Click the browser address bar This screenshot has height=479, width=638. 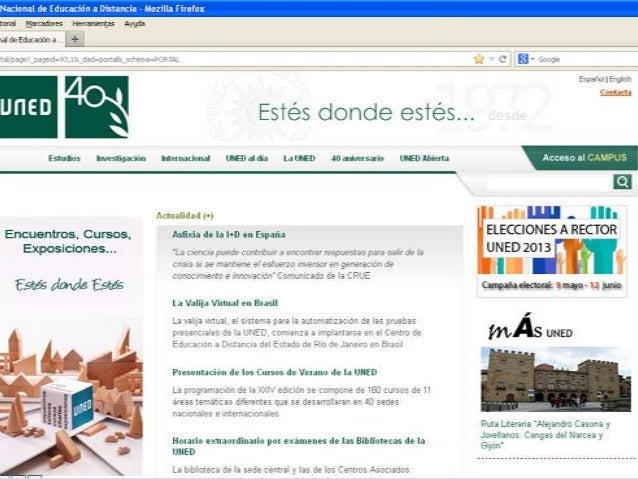point(234,59)
